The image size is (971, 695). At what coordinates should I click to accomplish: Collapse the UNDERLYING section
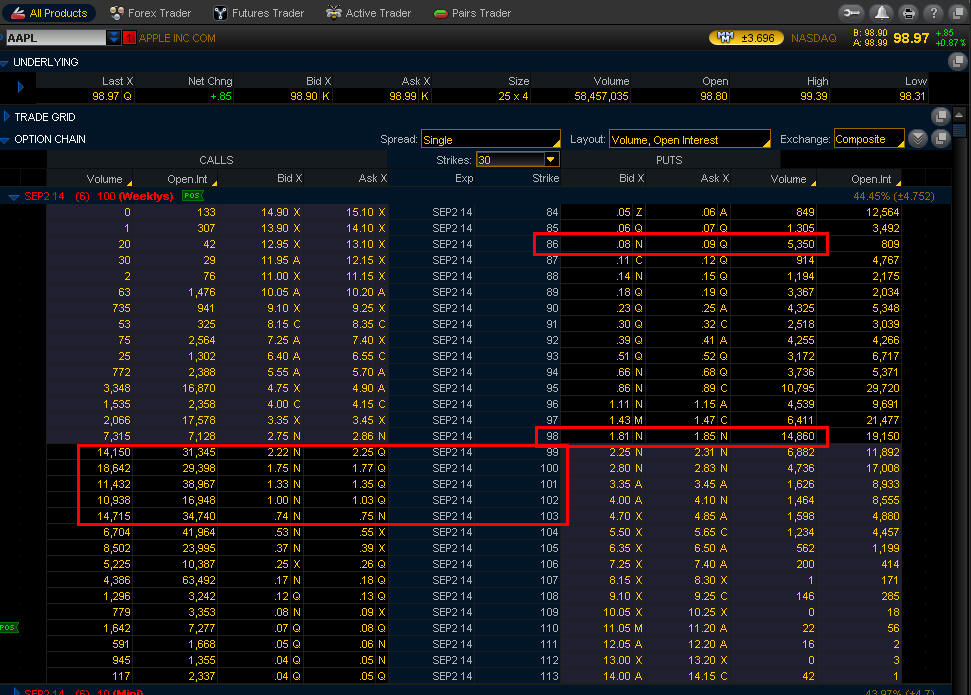6,62
